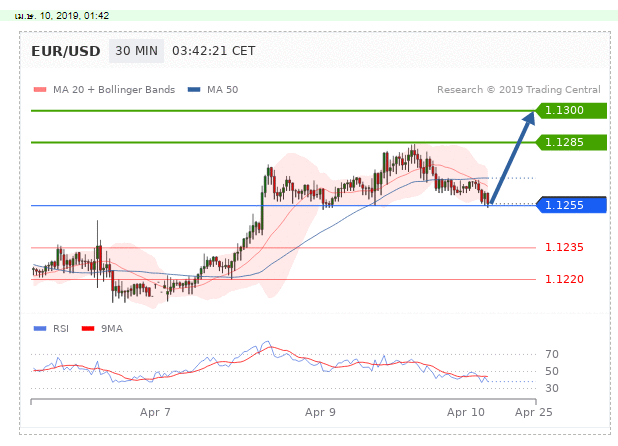Screen dimensions: 618x446
Task: Click the 1.1285 resistance price tag
Action: click(x=571, y=142)
